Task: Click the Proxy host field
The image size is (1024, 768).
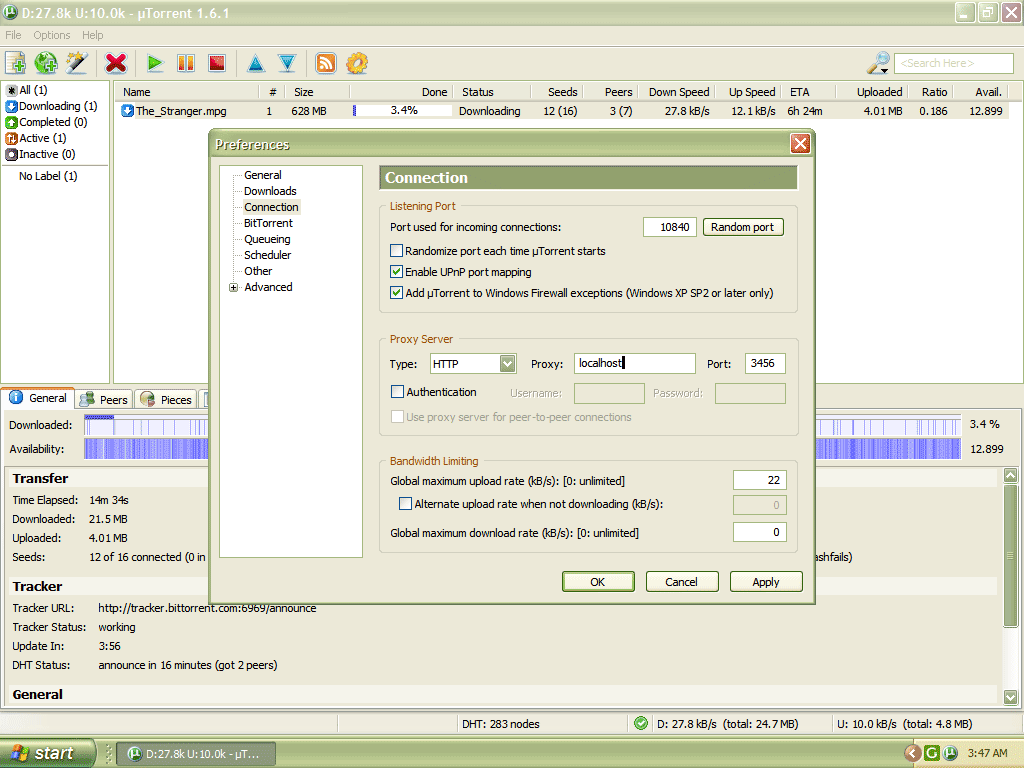Action: coord(635,364)
